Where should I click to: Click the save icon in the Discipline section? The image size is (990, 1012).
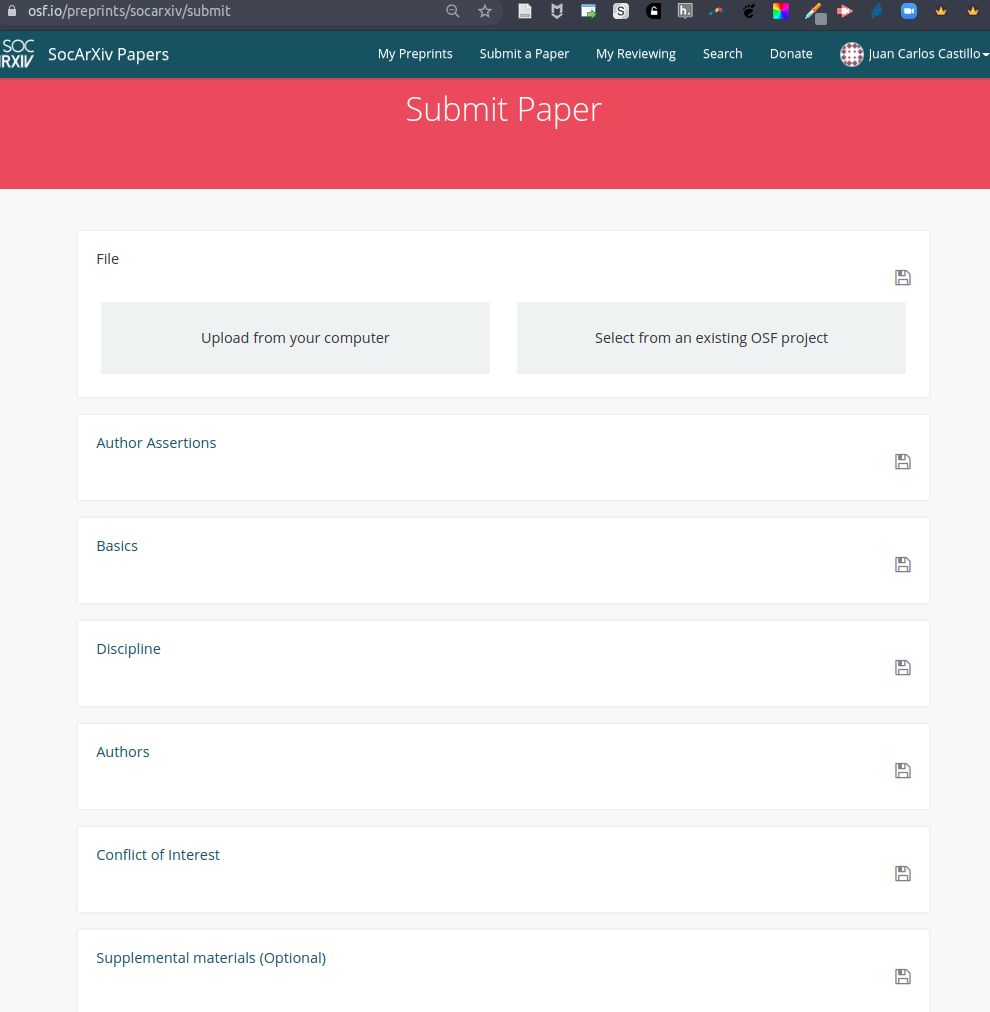902,668
